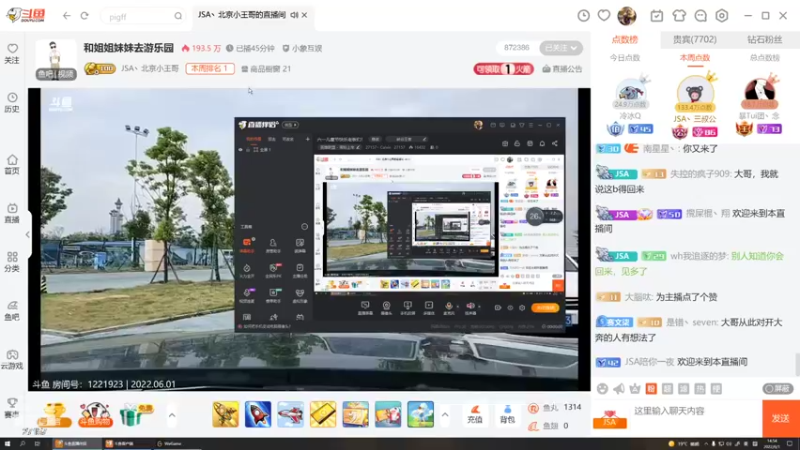Screen dimensions: 800x450
Task: Collapse the left sidebar arrow handle
Action: pos(28,235)
